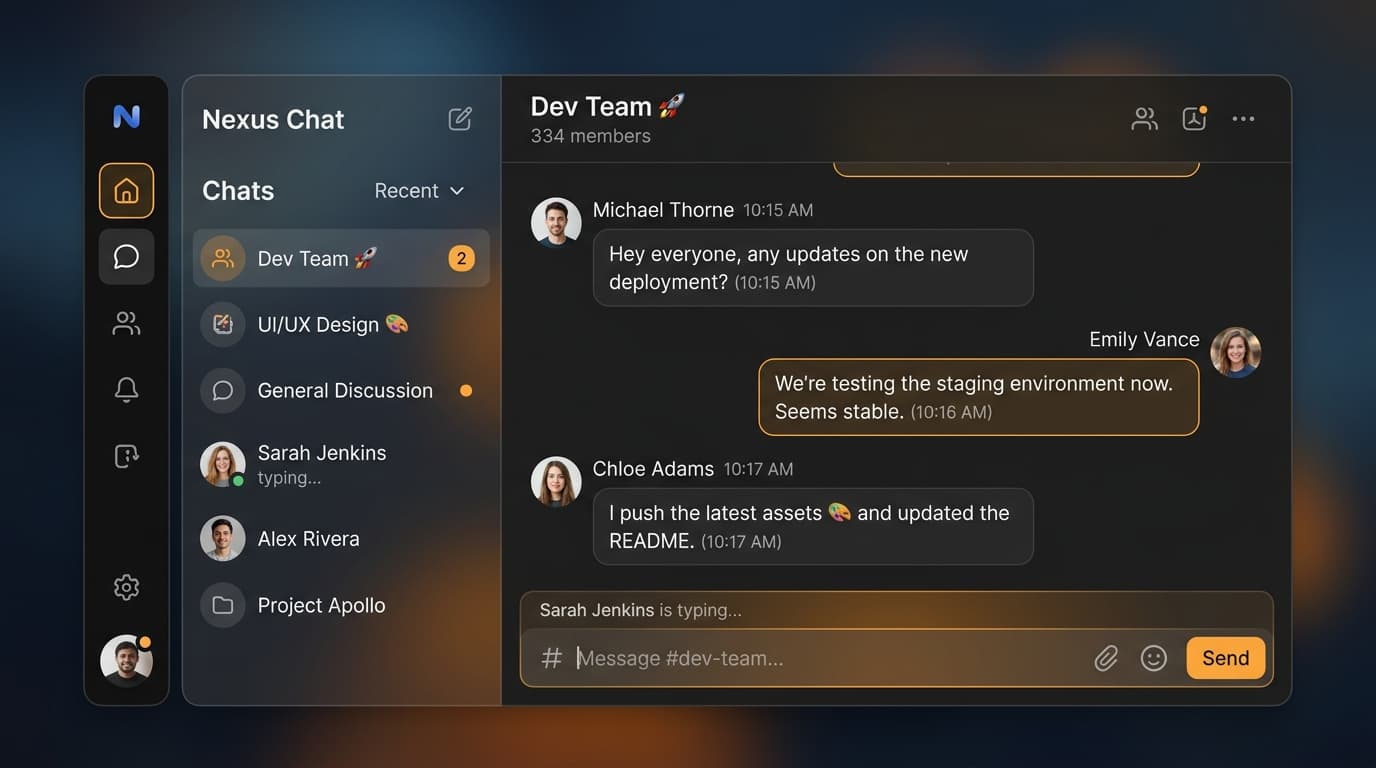Open the notifications bell icon
Image resolution: width=1376 pixels, height=768 pixels.
tap(126, 390)
